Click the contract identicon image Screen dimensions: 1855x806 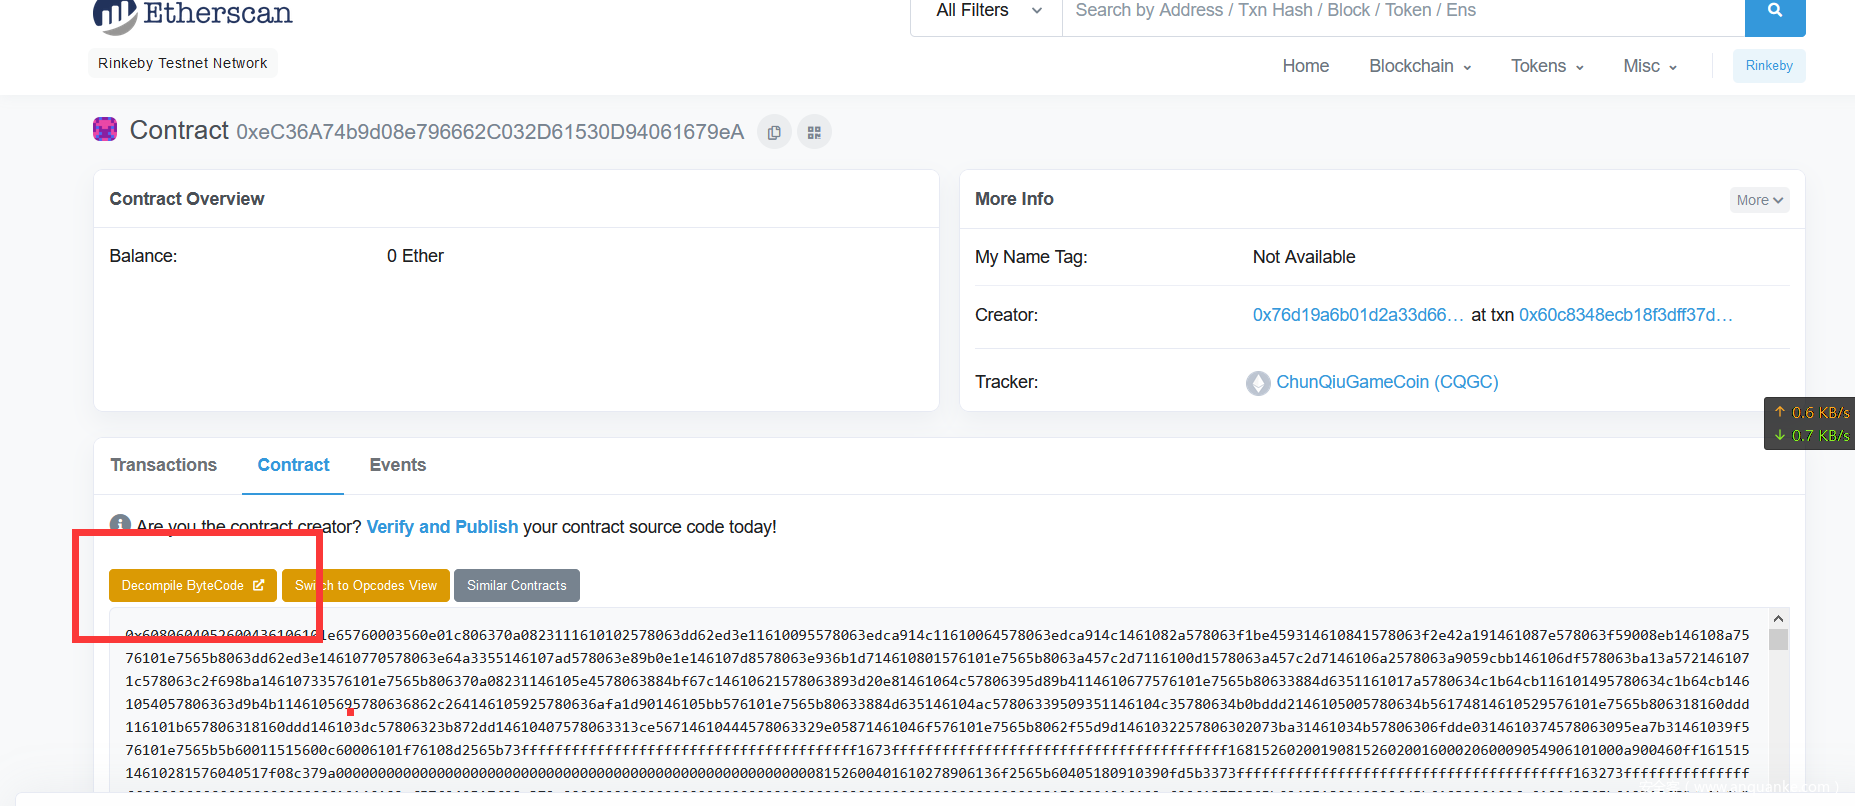point(105,130)
